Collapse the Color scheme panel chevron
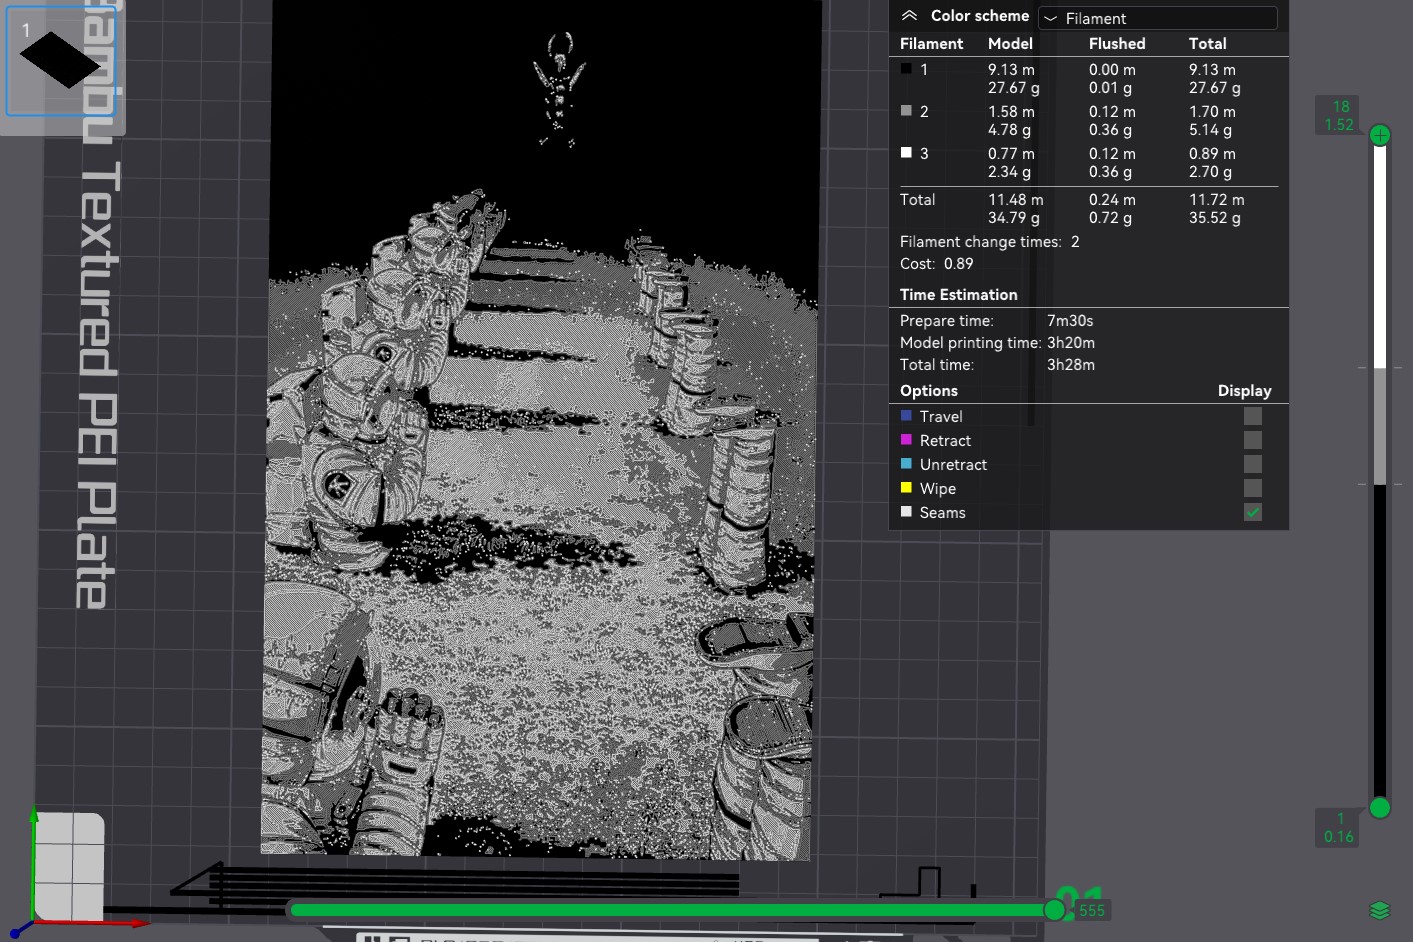The height and width of the screenshot is (942, 1413). tap(909, 16)
